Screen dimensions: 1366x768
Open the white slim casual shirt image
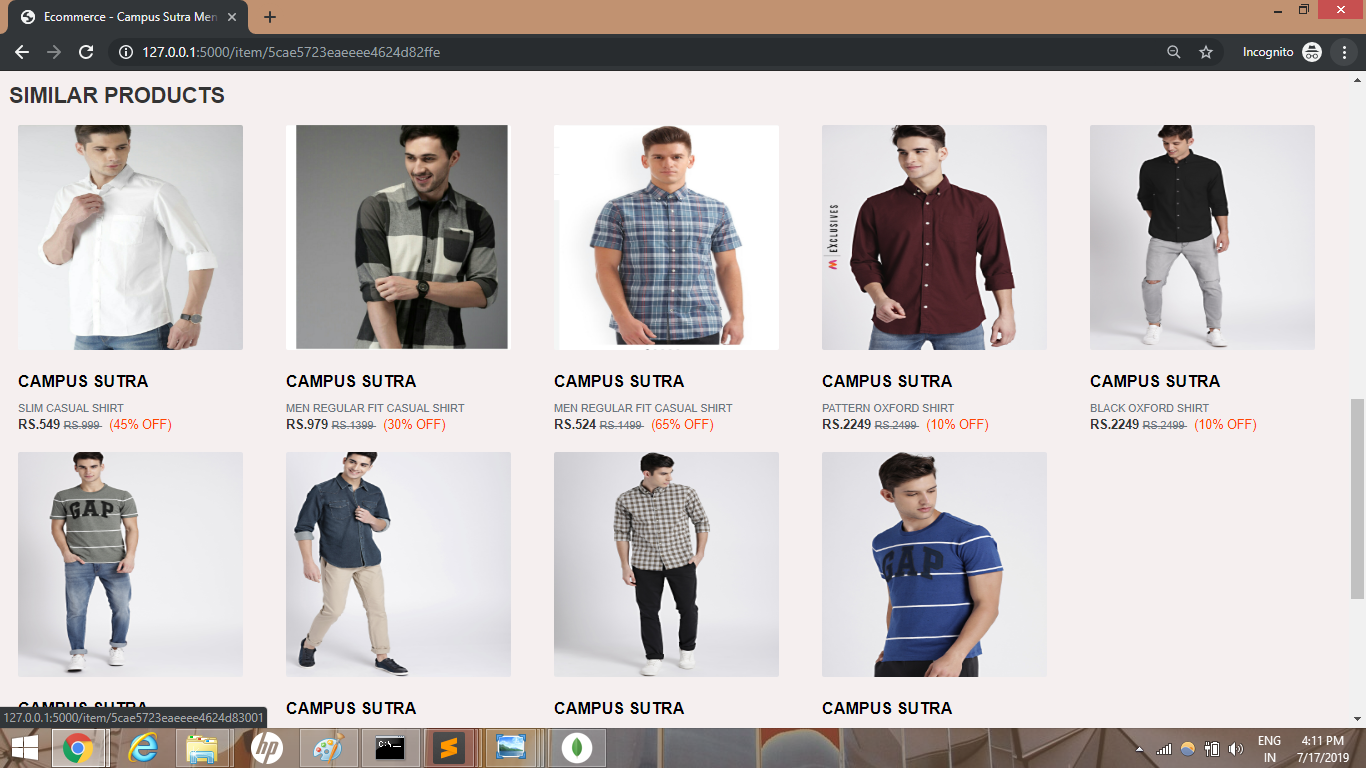130,237
